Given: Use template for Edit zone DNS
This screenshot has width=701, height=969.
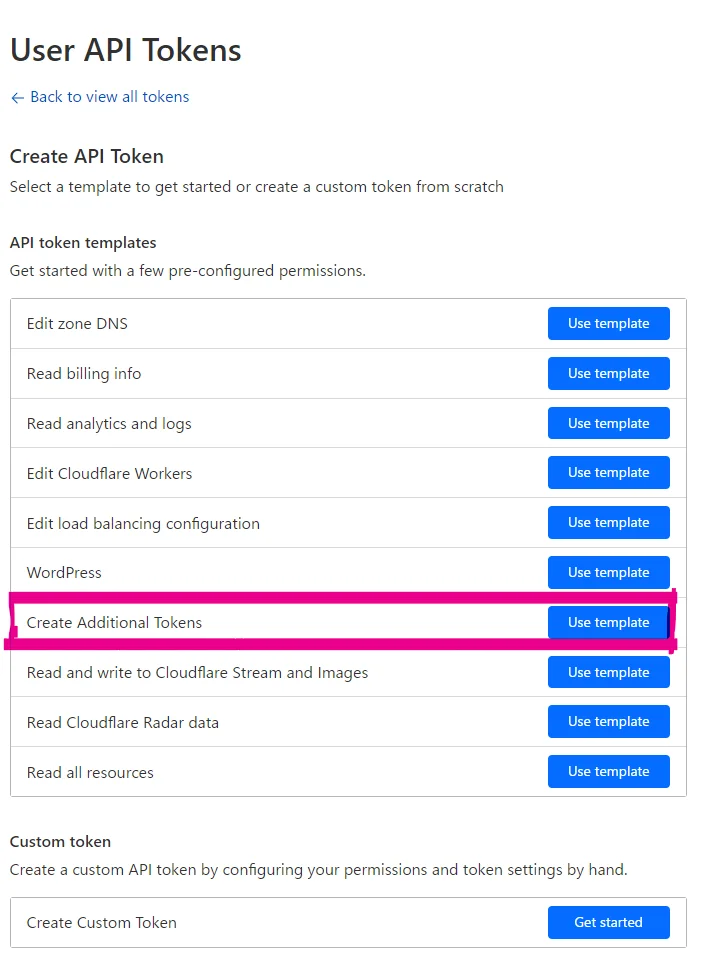Looking at the screenshot, I should (608, 323).
